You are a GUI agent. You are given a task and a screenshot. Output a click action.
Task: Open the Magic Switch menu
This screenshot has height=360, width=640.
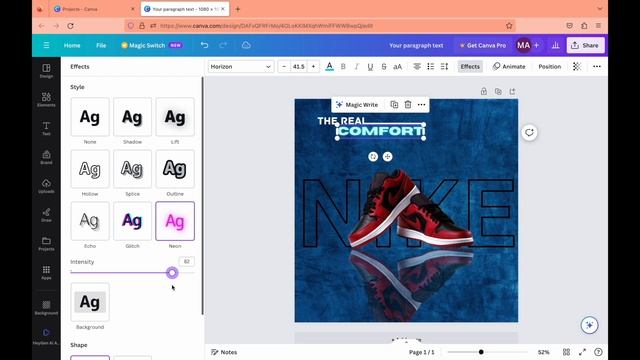coord(151,45)
